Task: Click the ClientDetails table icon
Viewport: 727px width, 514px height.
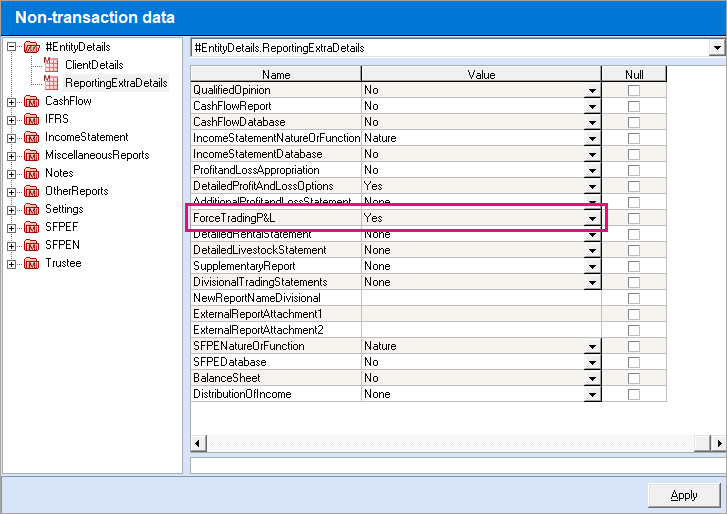Action: coord(51,65)
